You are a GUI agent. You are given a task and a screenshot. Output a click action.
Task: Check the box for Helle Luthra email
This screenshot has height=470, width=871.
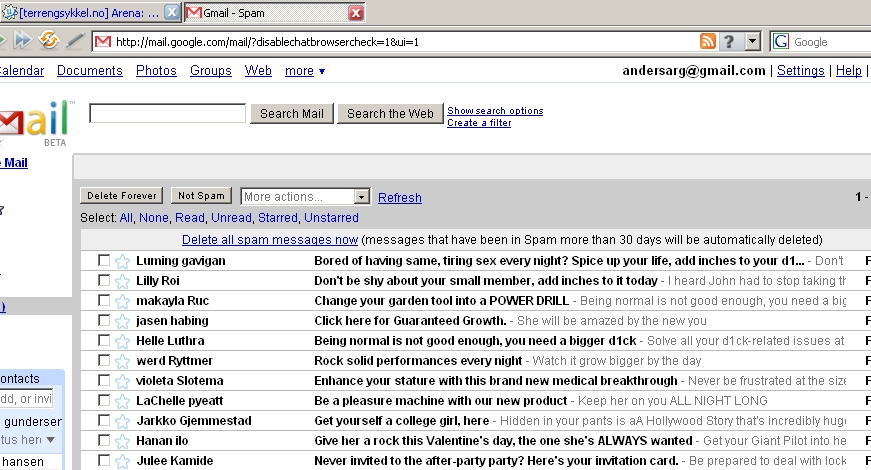[103, 340]
